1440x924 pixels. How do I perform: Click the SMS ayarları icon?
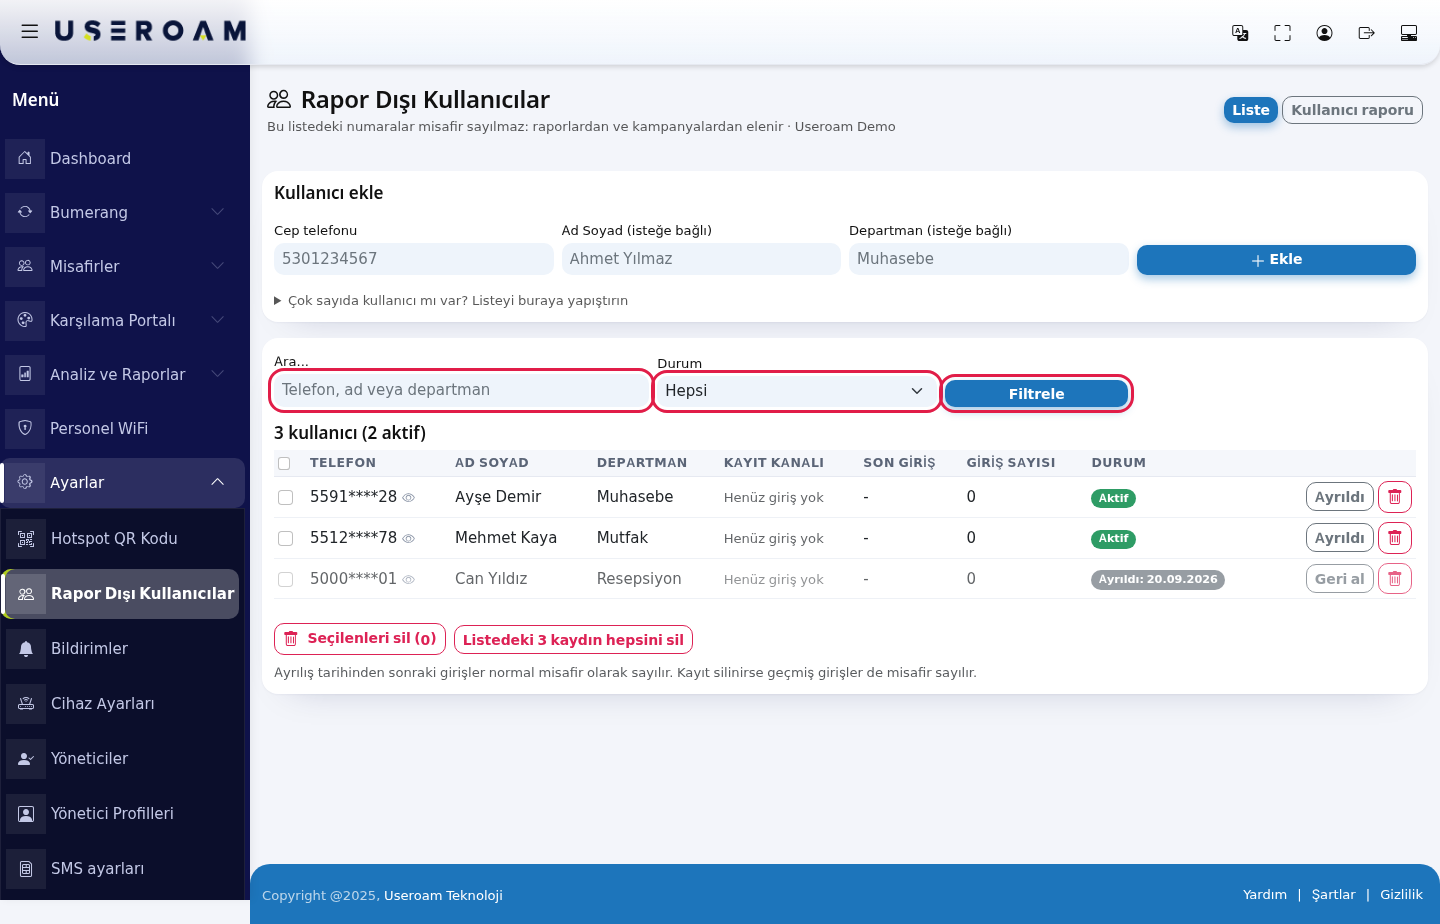[x=26, y=869]
